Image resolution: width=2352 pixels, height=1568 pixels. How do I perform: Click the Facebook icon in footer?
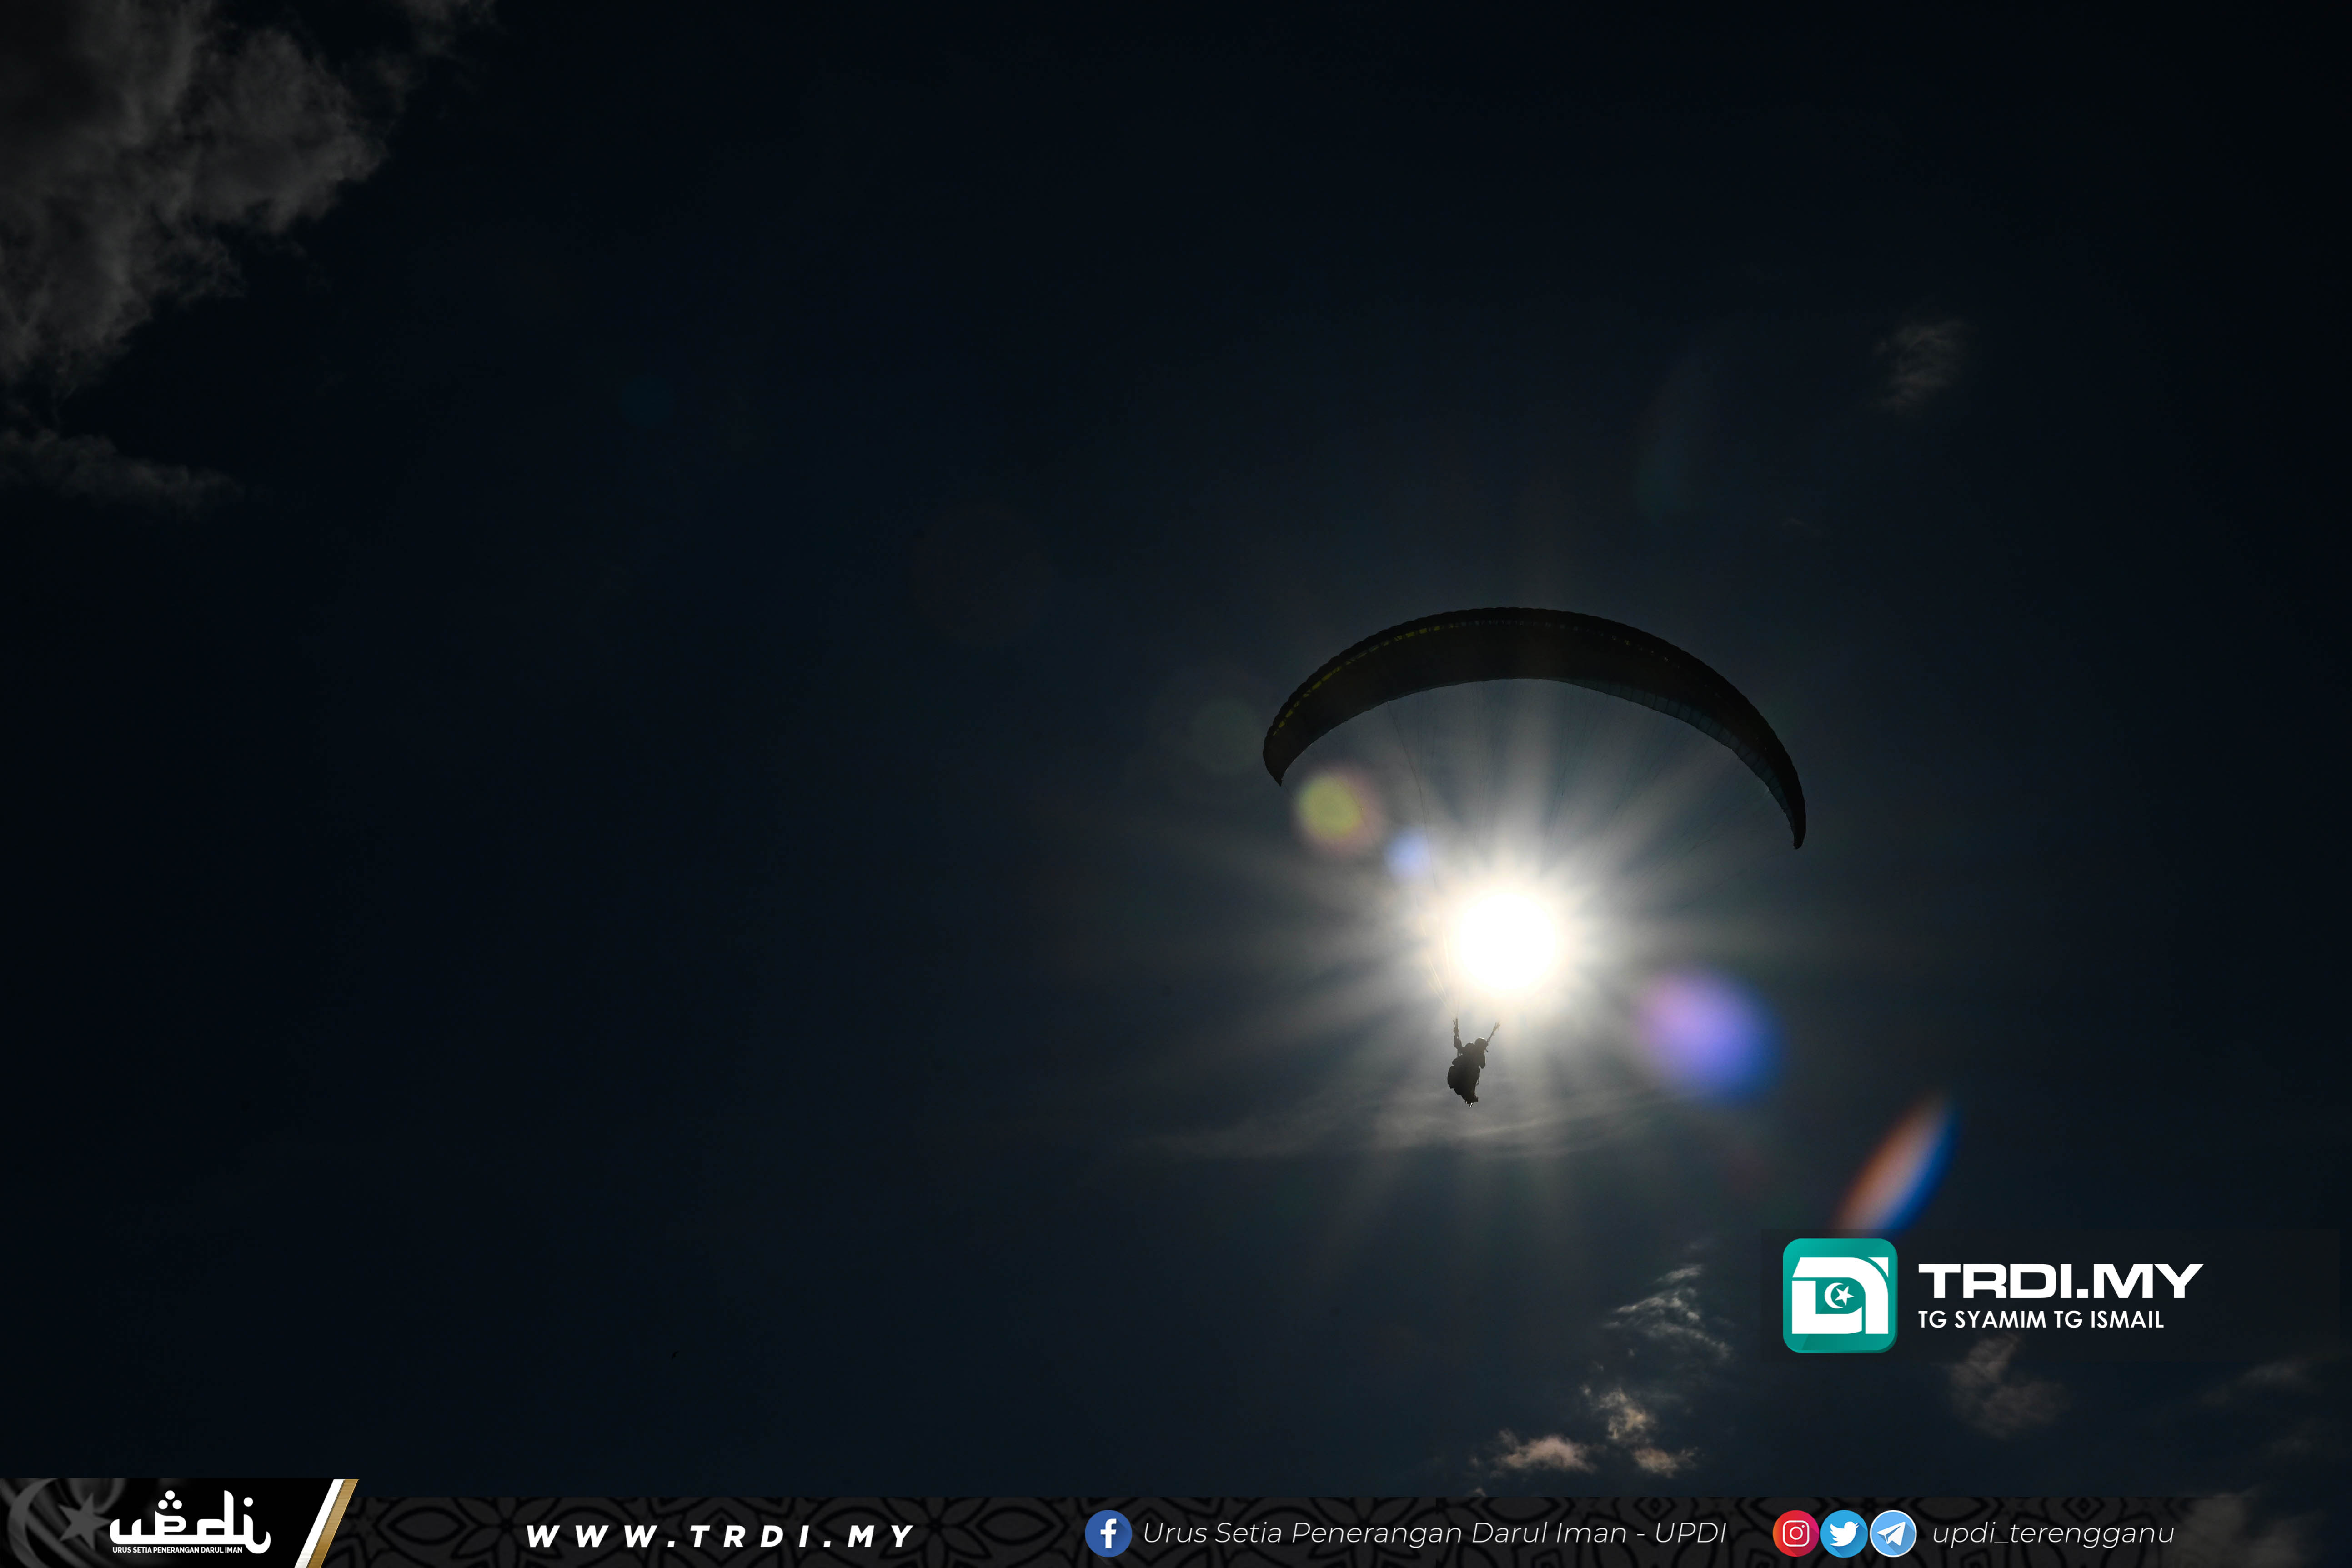pos(1108,1533)
